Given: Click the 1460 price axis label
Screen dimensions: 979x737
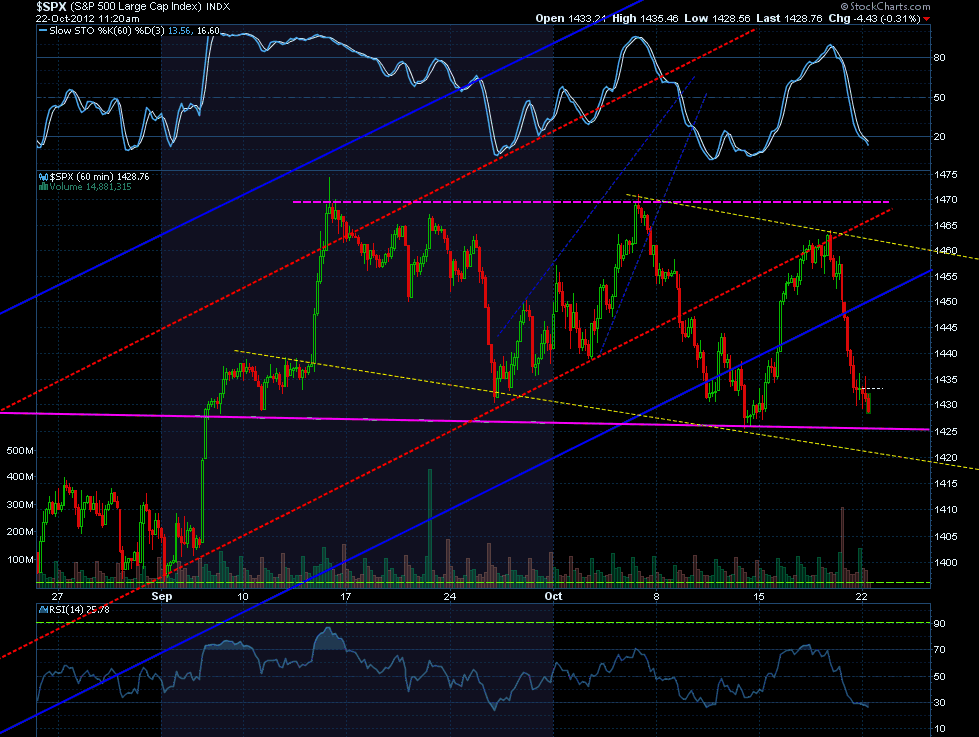Looking at the screenshot, I should pos(946,250).
